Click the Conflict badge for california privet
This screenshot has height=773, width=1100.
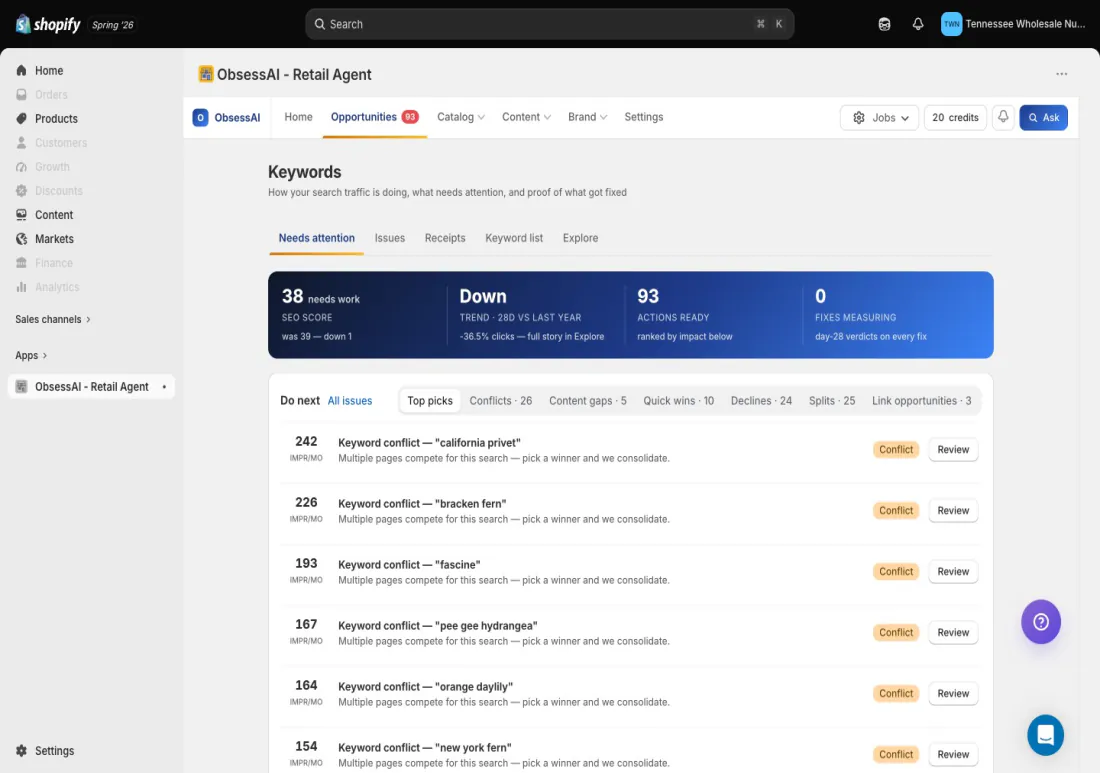point(896,450)
